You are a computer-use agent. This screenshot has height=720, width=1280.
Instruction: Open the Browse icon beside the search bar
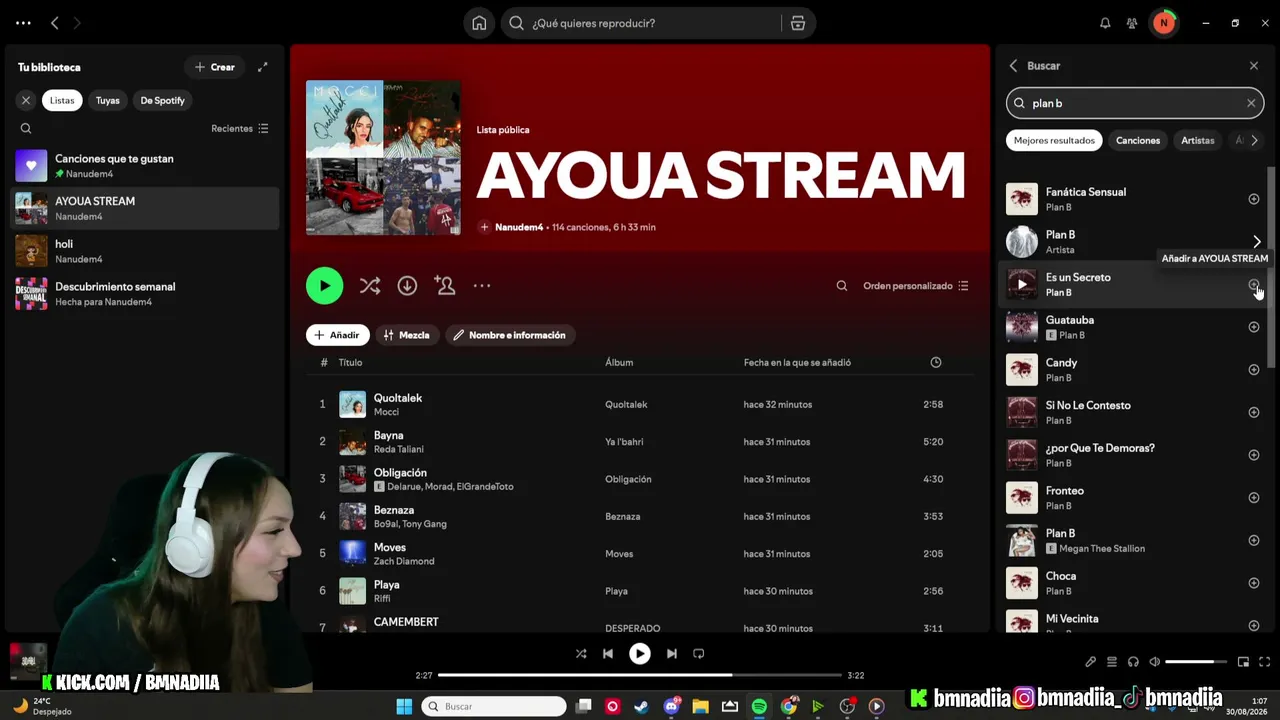coord(798,23)
